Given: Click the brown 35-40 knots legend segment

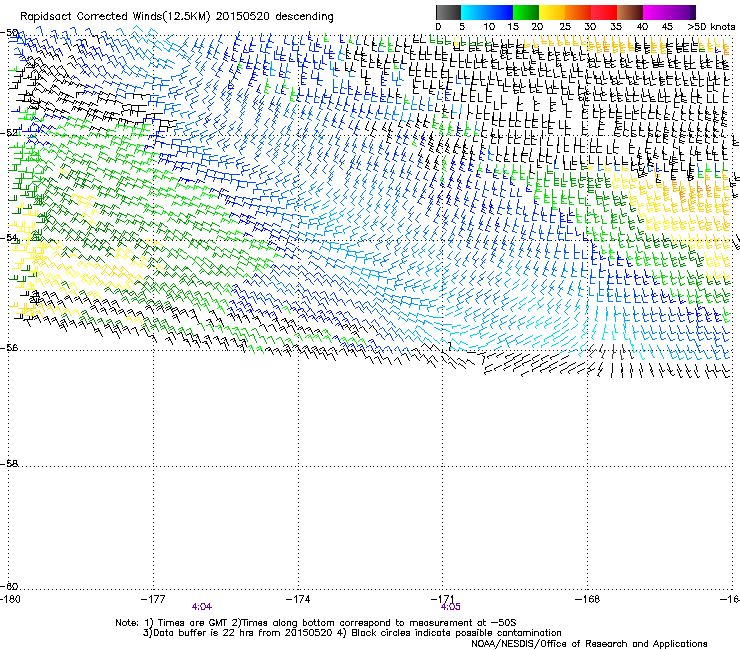Looking at the screenshot, I should [x=630, y=12].
